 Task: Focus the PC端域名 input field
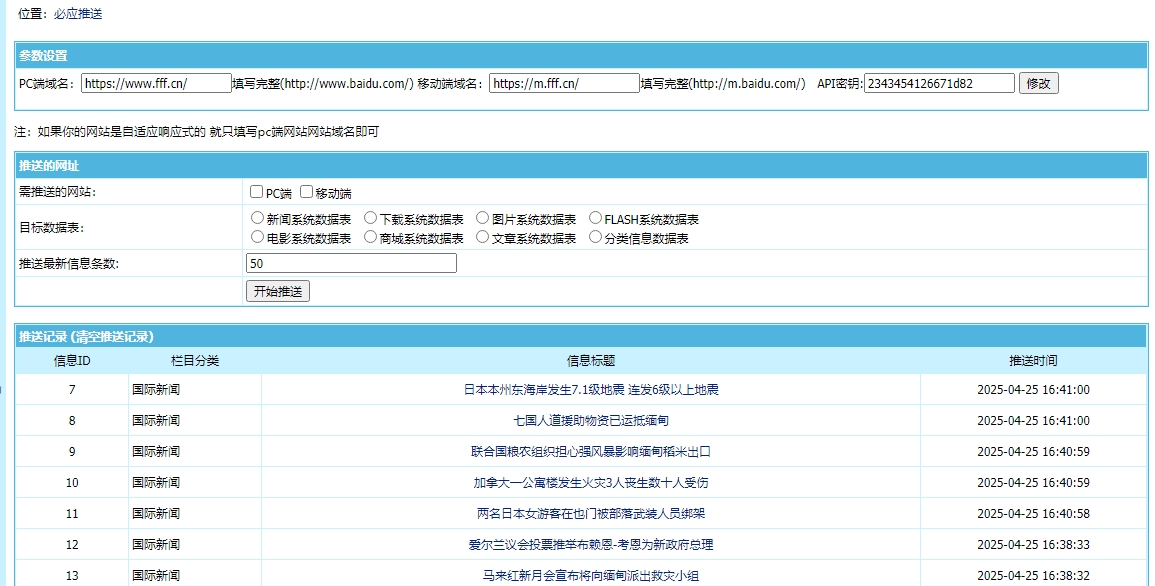tap(156, 84)
